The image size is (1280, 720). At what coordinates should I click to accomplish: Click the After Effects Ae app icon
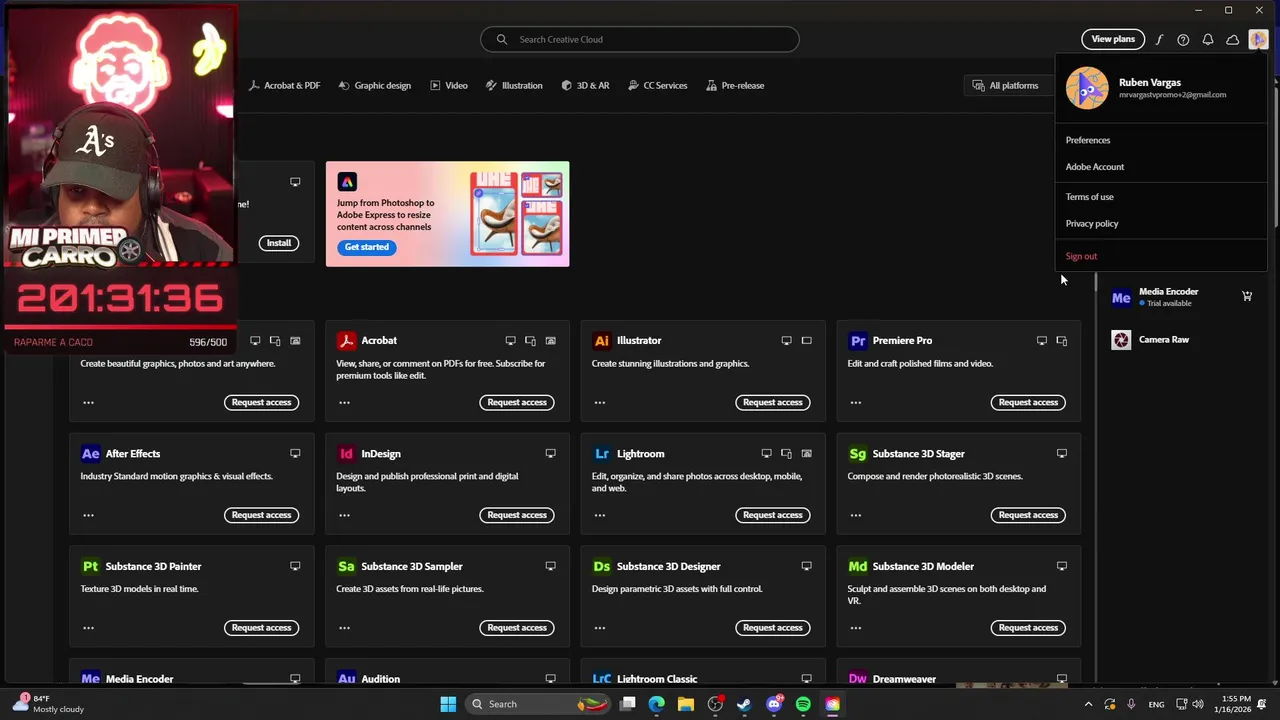pos(90,453)
